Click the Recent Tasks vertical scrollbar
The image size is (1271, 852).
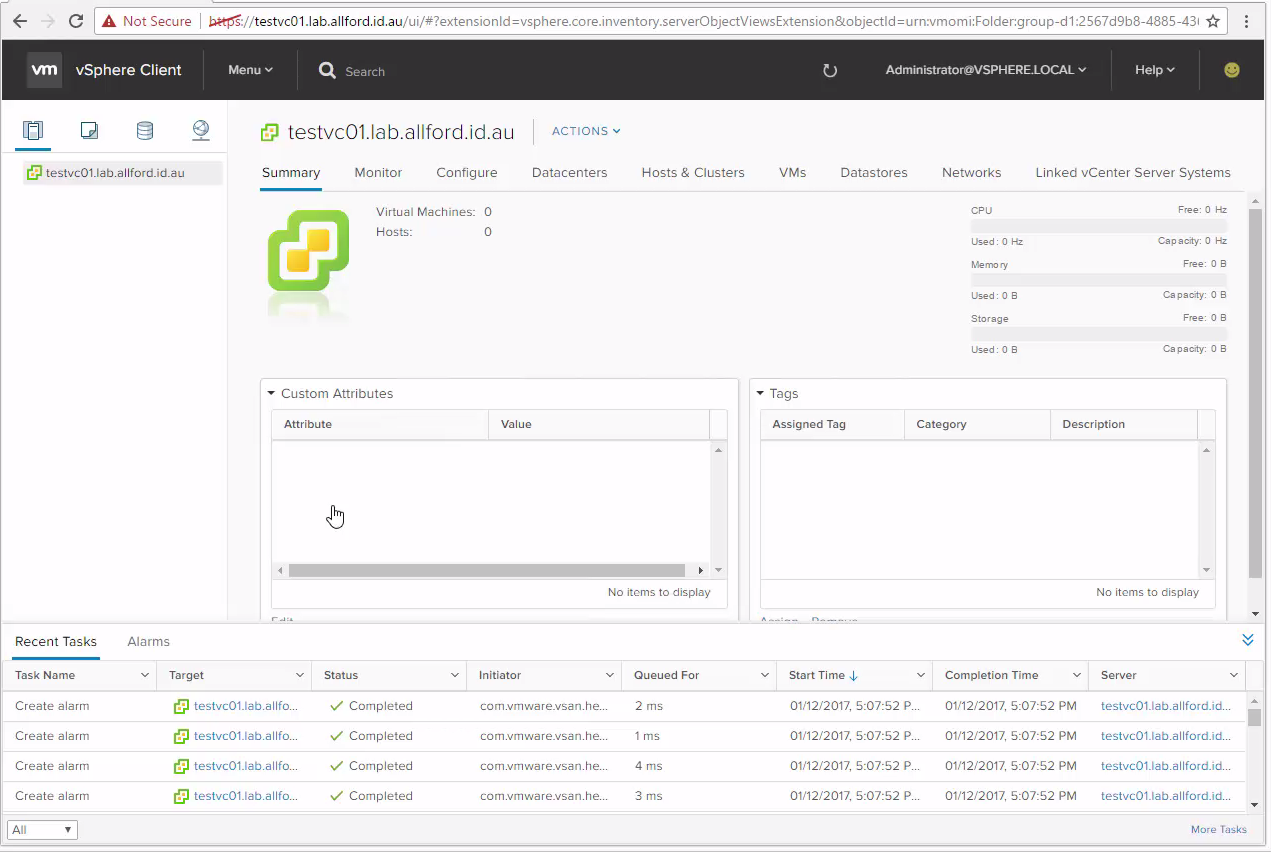point(1254,718)
